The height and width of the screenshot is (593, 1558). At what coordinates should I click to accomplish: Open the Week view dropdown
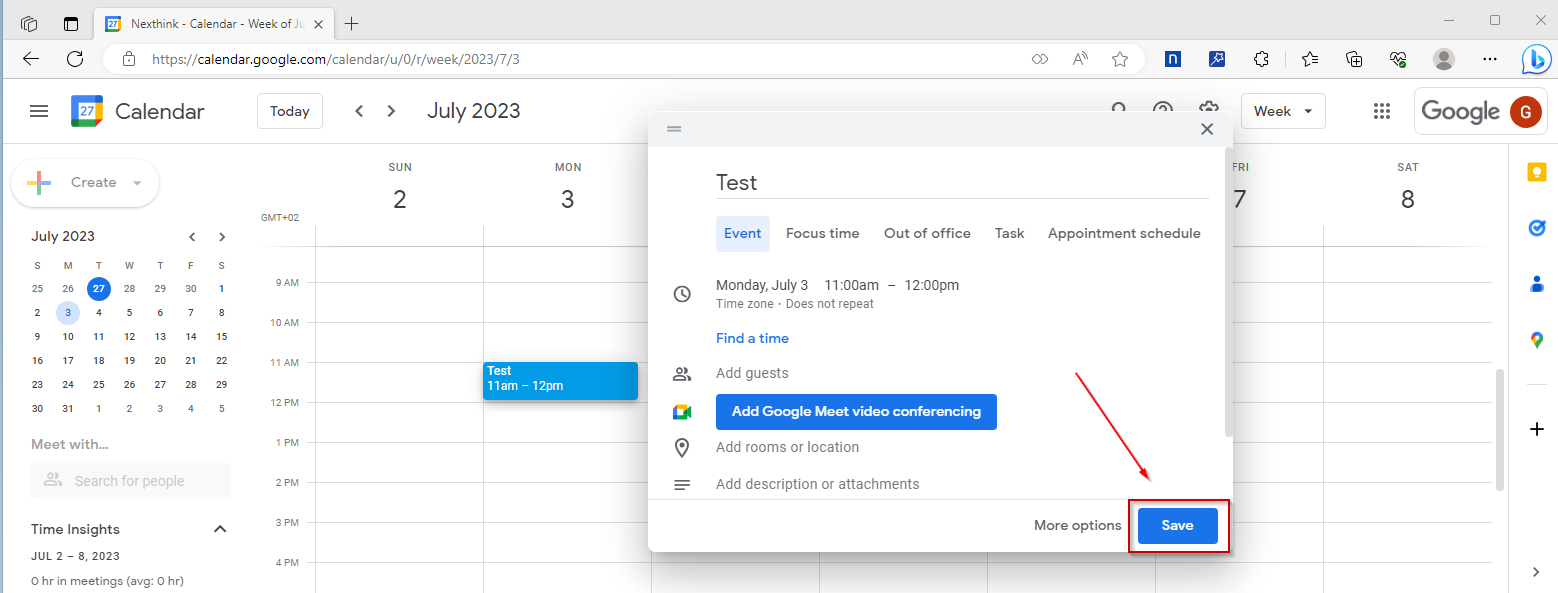click(1283, 111)
